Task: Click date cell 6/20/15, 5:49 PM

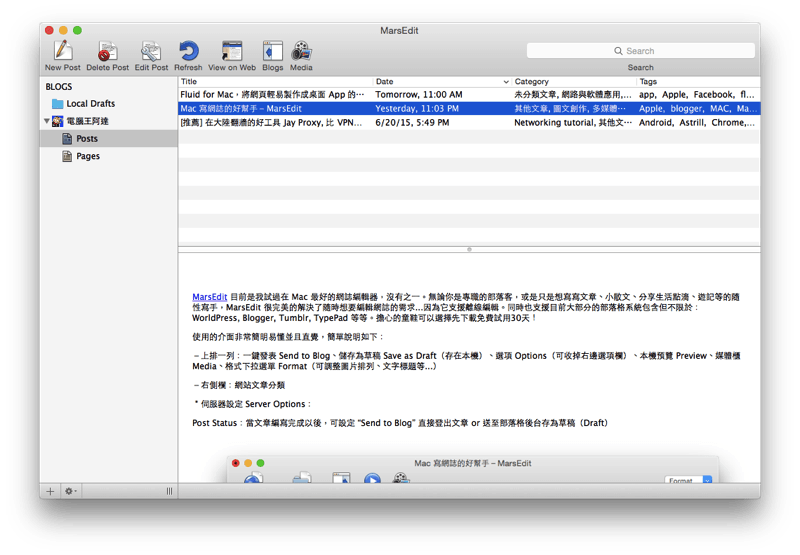Action: click(x=412, y=122)
